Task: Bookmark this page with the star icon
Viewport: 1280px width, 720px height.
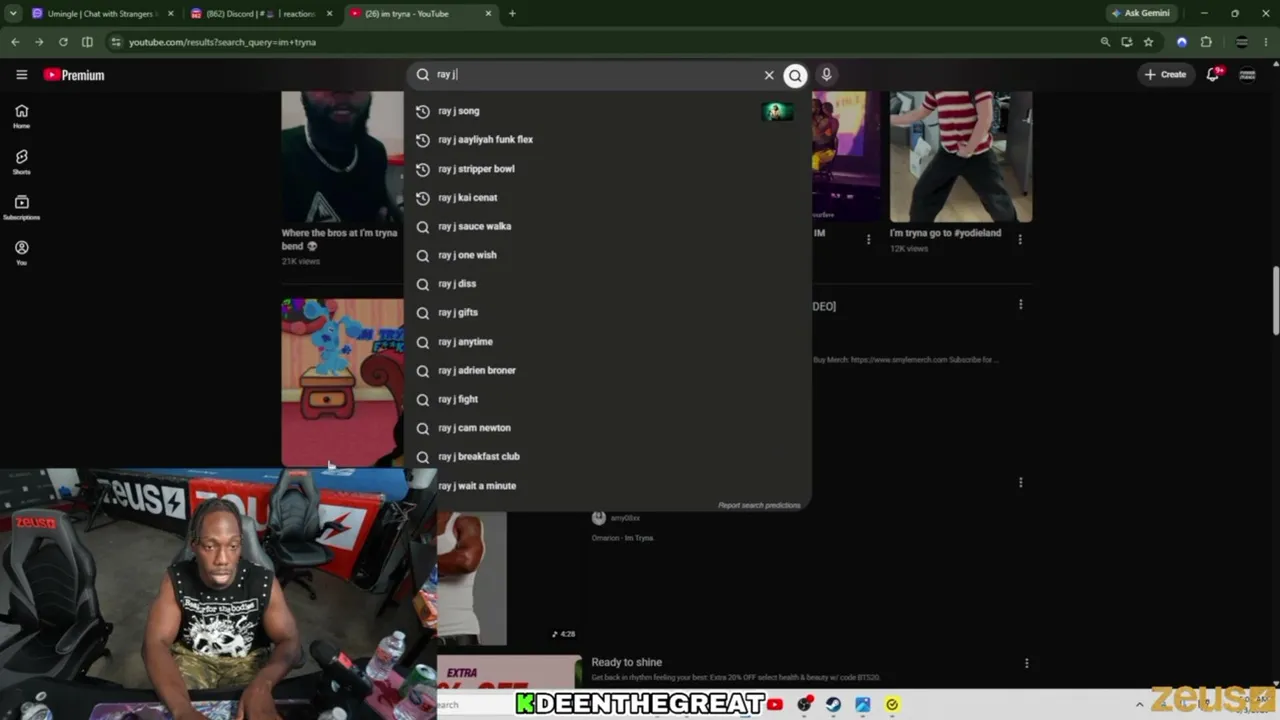Action: 1149,42
